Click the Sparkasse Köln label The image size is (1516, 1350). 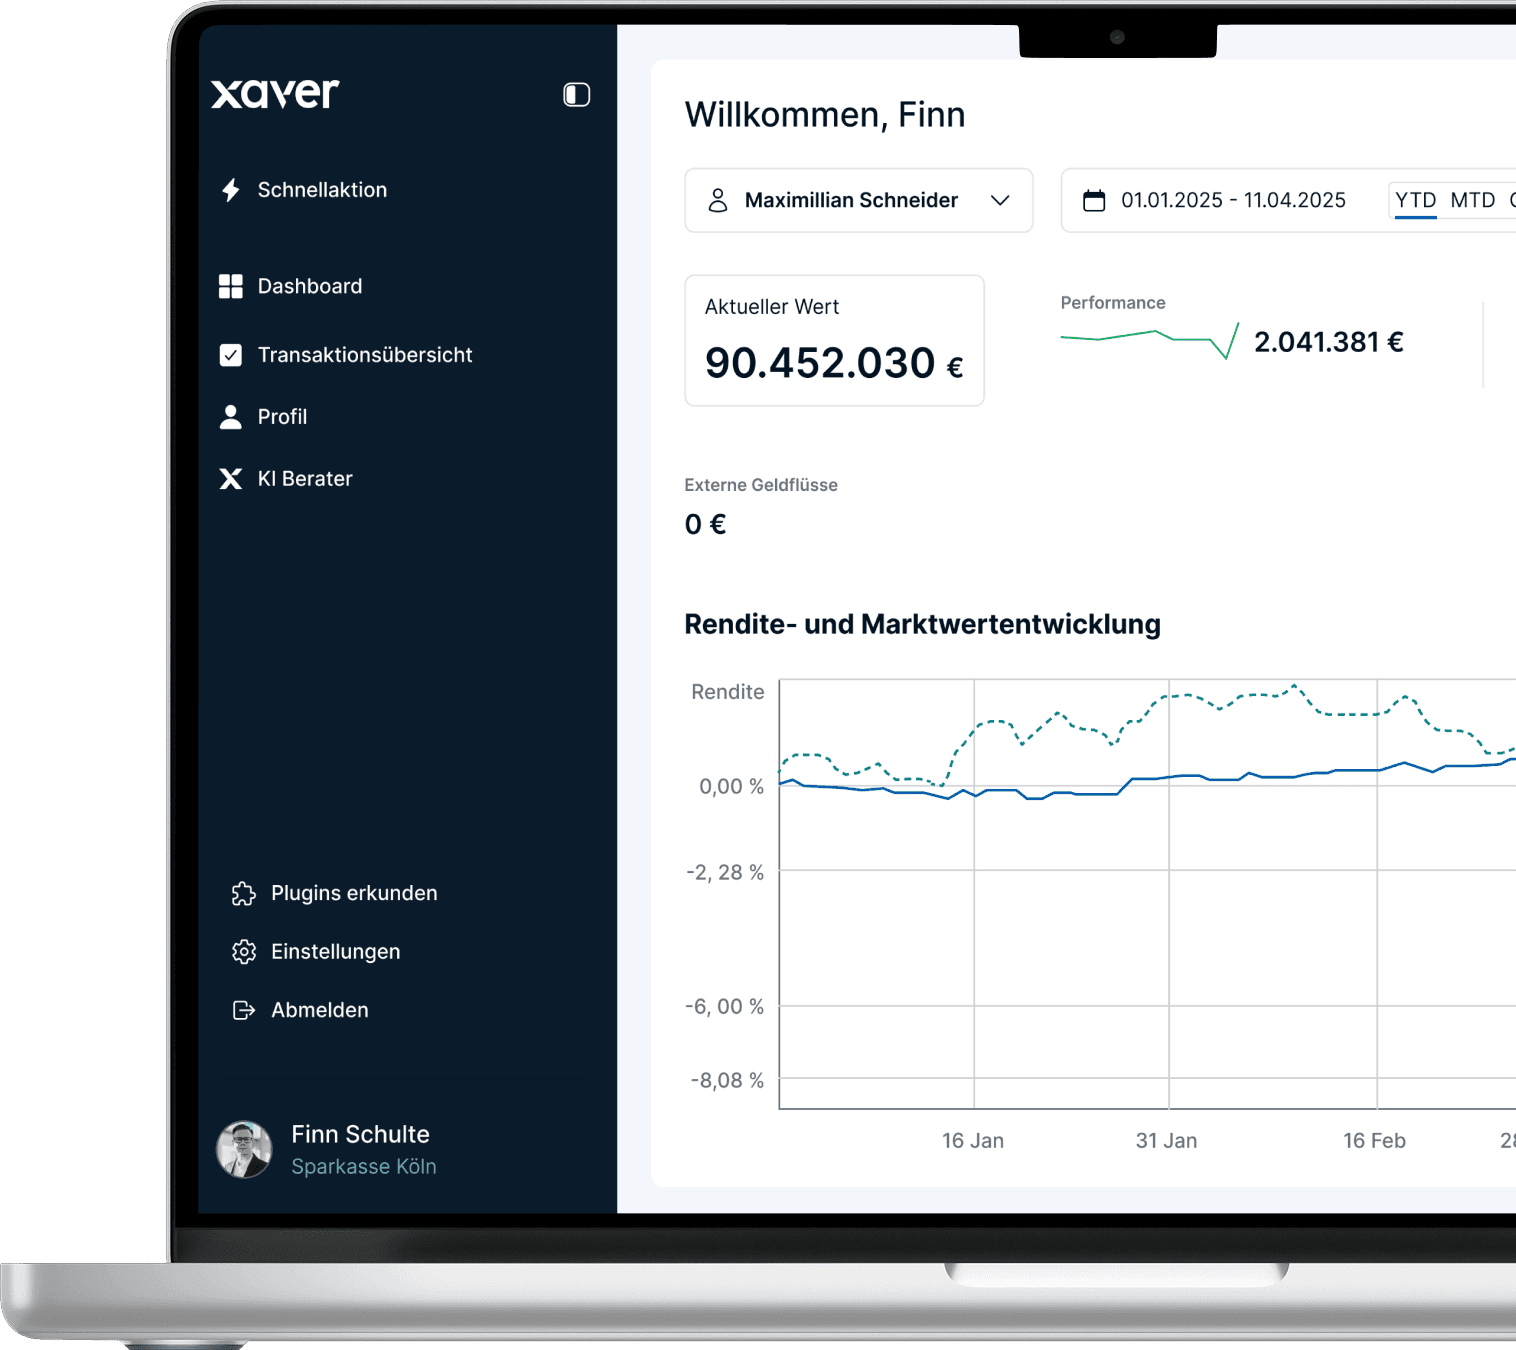click(364, 1167)
